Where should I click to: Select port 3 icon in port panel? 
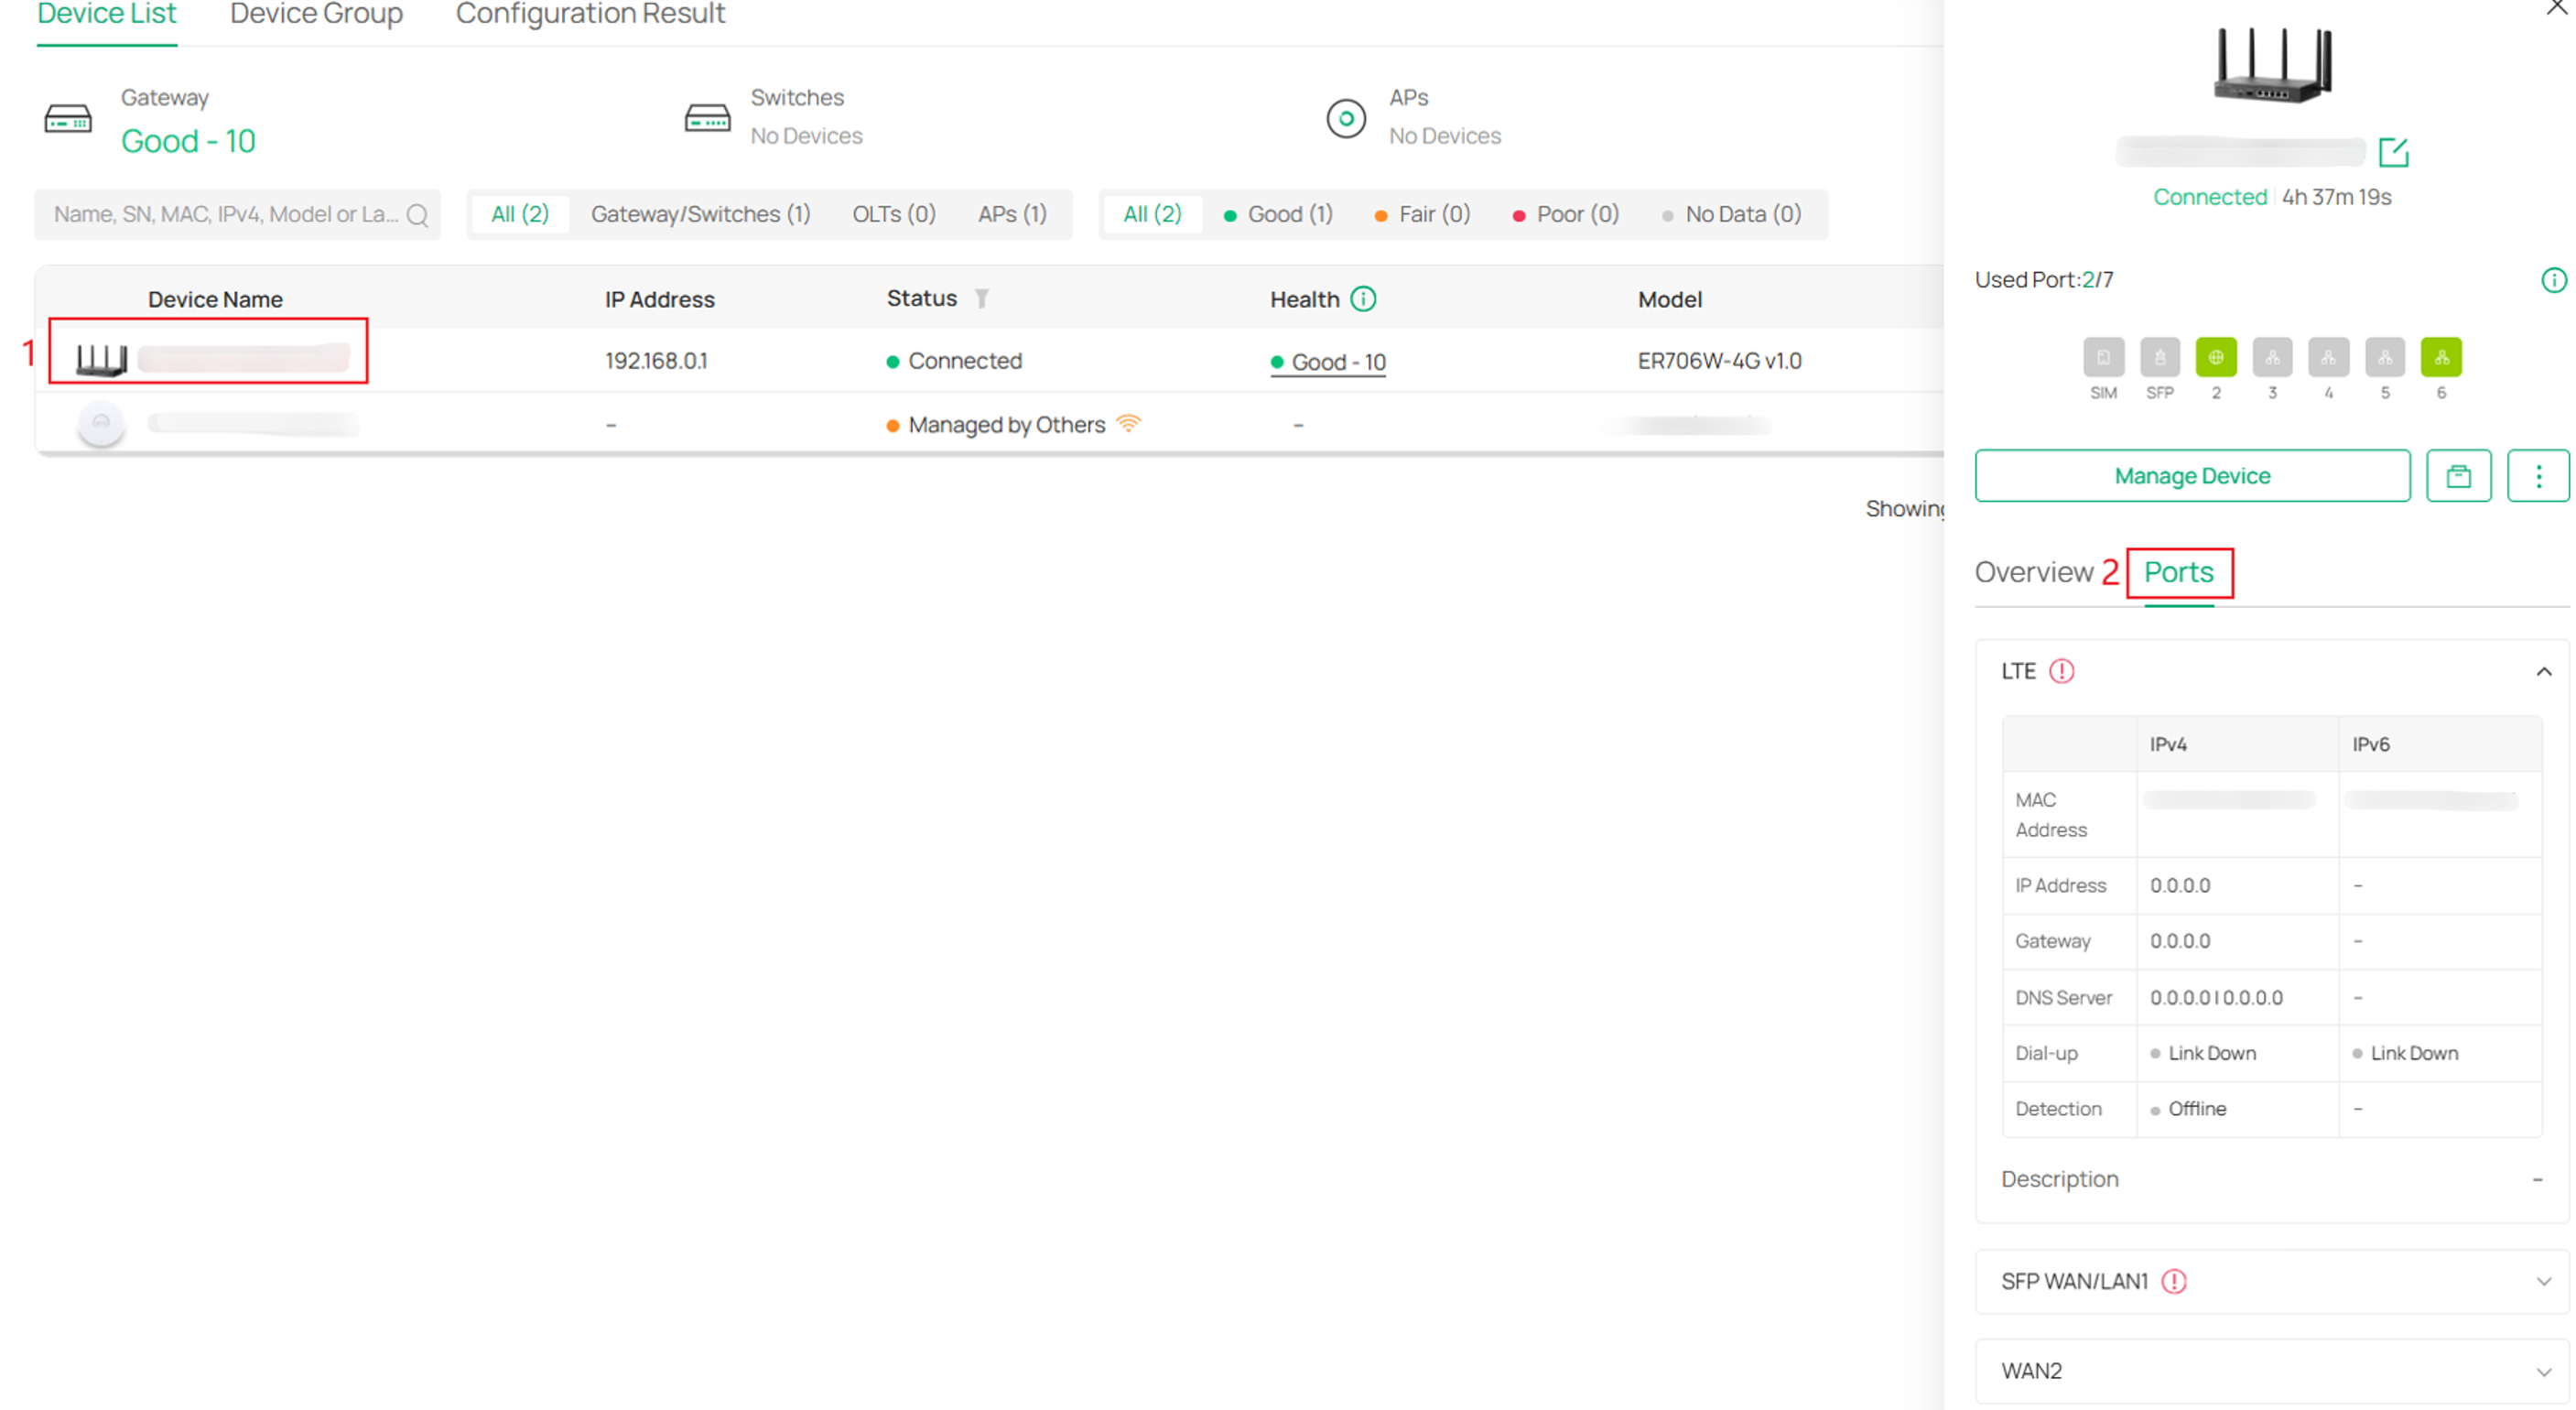pos(2272,357)
